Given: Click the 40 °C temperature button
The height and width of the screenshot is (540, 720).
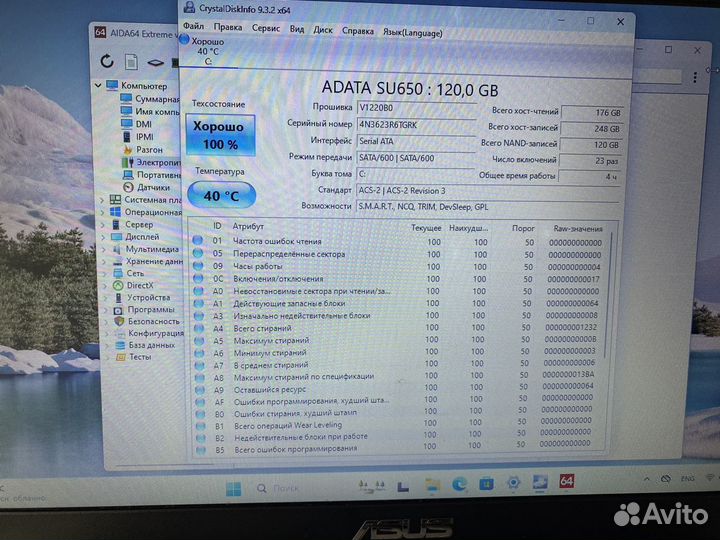Looking at the screenshot, I should [222, 196].
